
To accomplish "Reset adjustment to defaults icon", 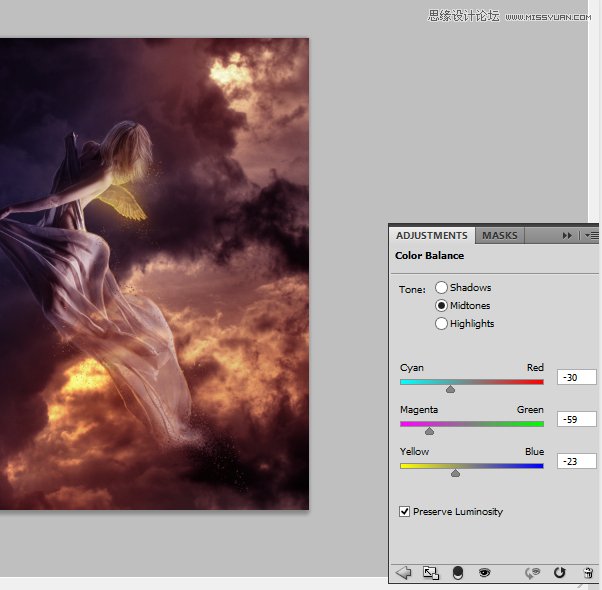I will coord(560,573).
